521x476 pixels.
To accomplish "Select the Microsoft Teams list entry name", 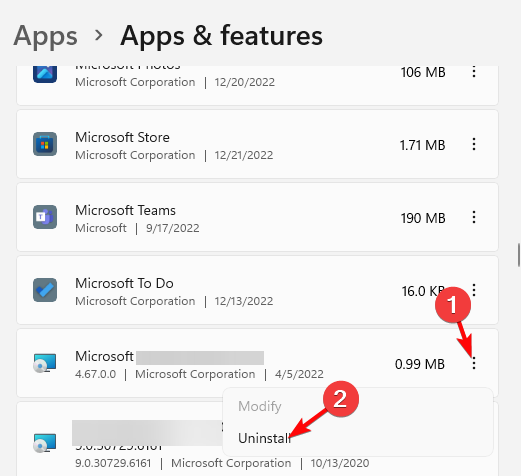I will tap(125, 210).
